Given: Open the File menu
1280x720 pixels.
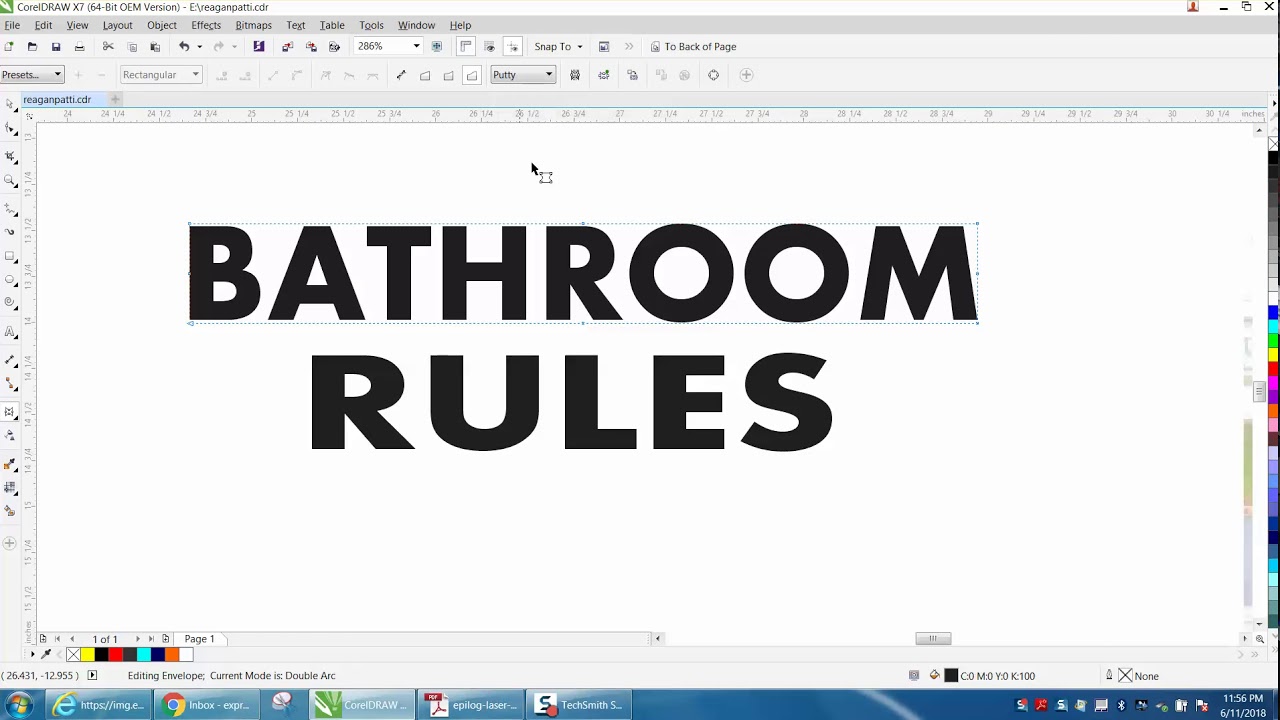Looking at the screenshot, I should (12, 25).
